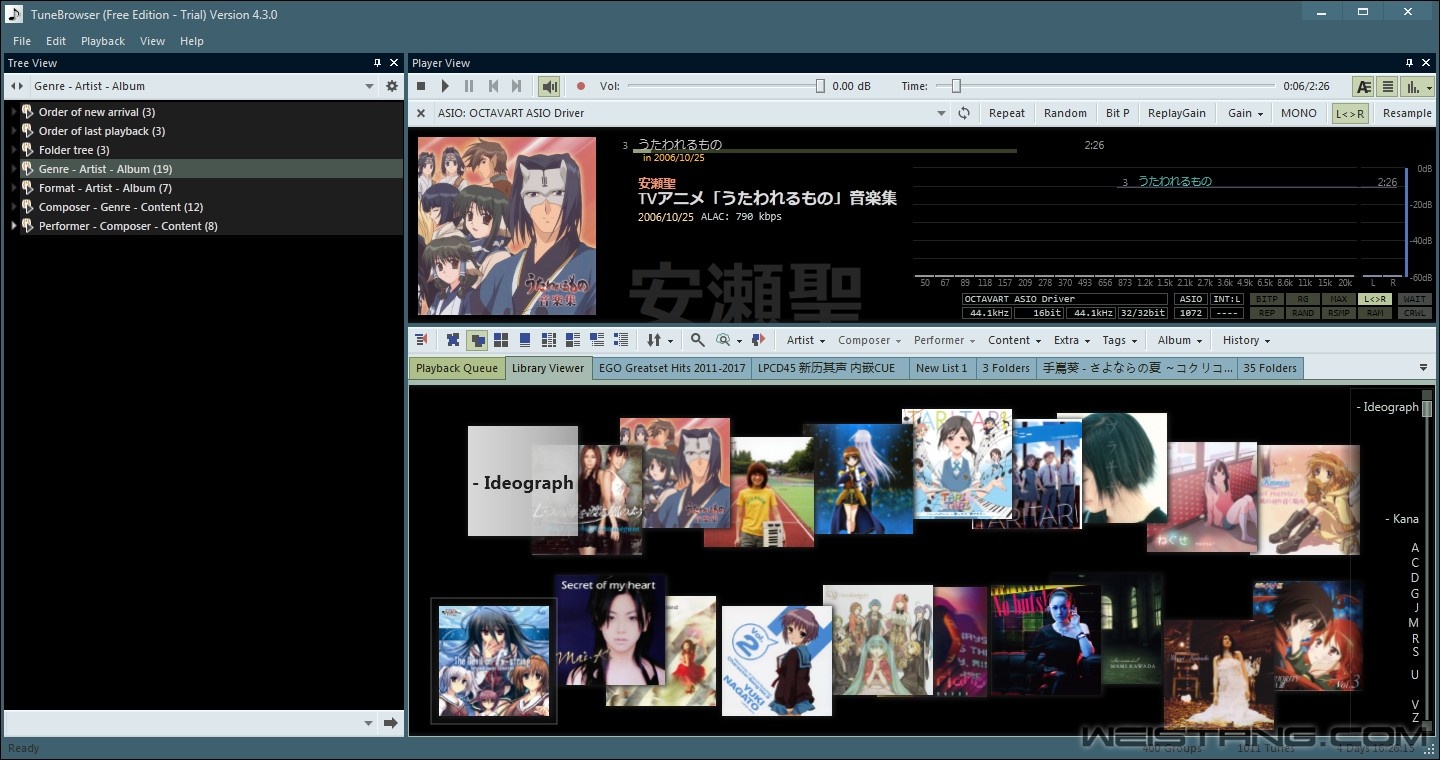Image resolution: width=1440 pixels, height=760 pixels.
Task: Select the scattered cover view mode icon
Action: (453, 340)
